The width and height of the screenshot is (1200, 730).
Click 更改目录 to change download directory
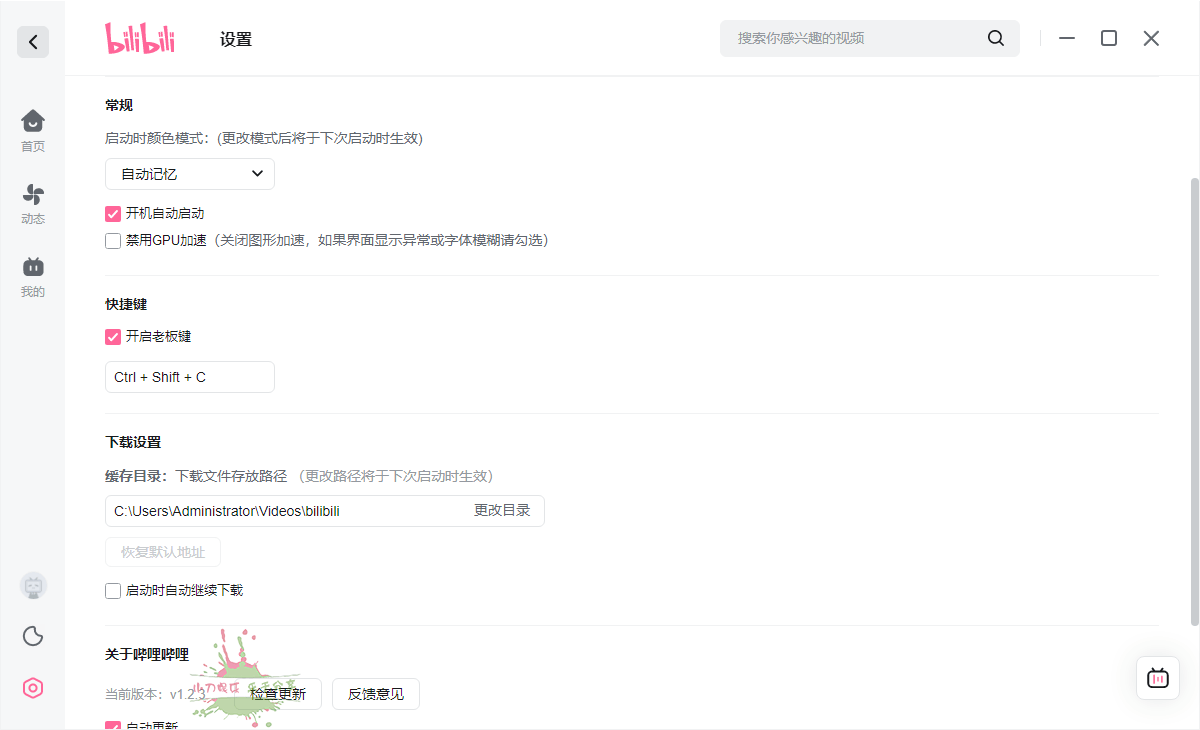[x=504, y=511]
